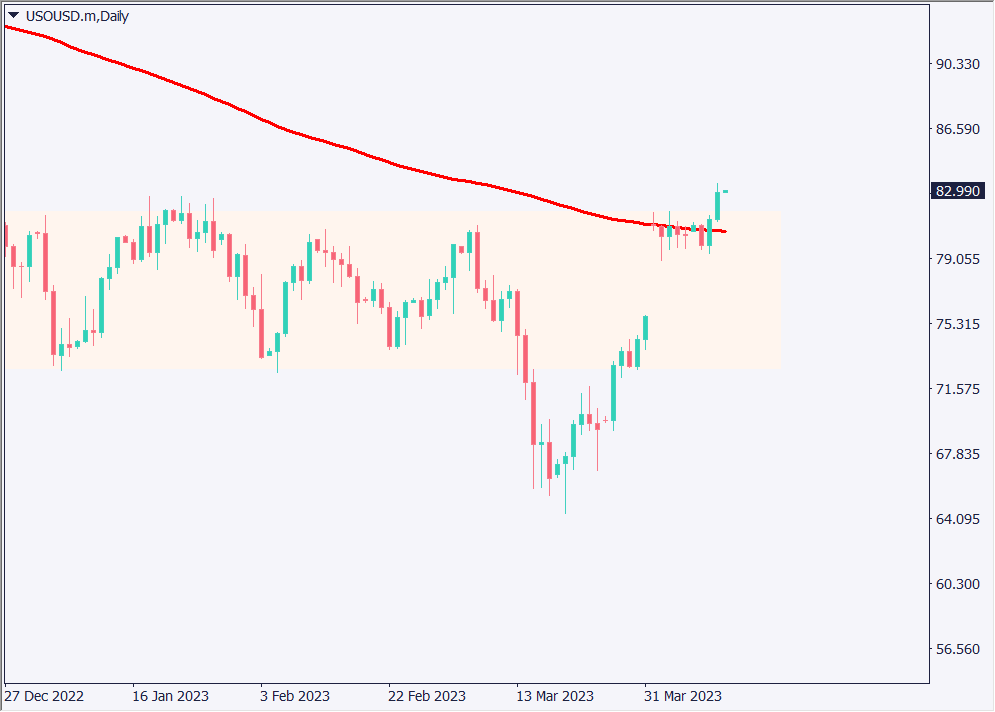This screenshot has height=712, width=995.
Task: Click the 79.055 price scale label
Action: (956, 259)
